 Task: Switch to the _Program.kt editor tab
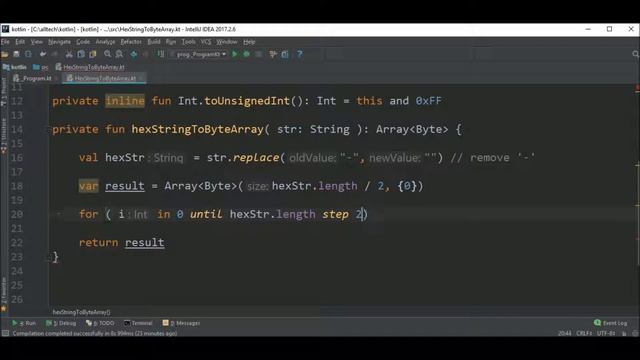(33, 78)
